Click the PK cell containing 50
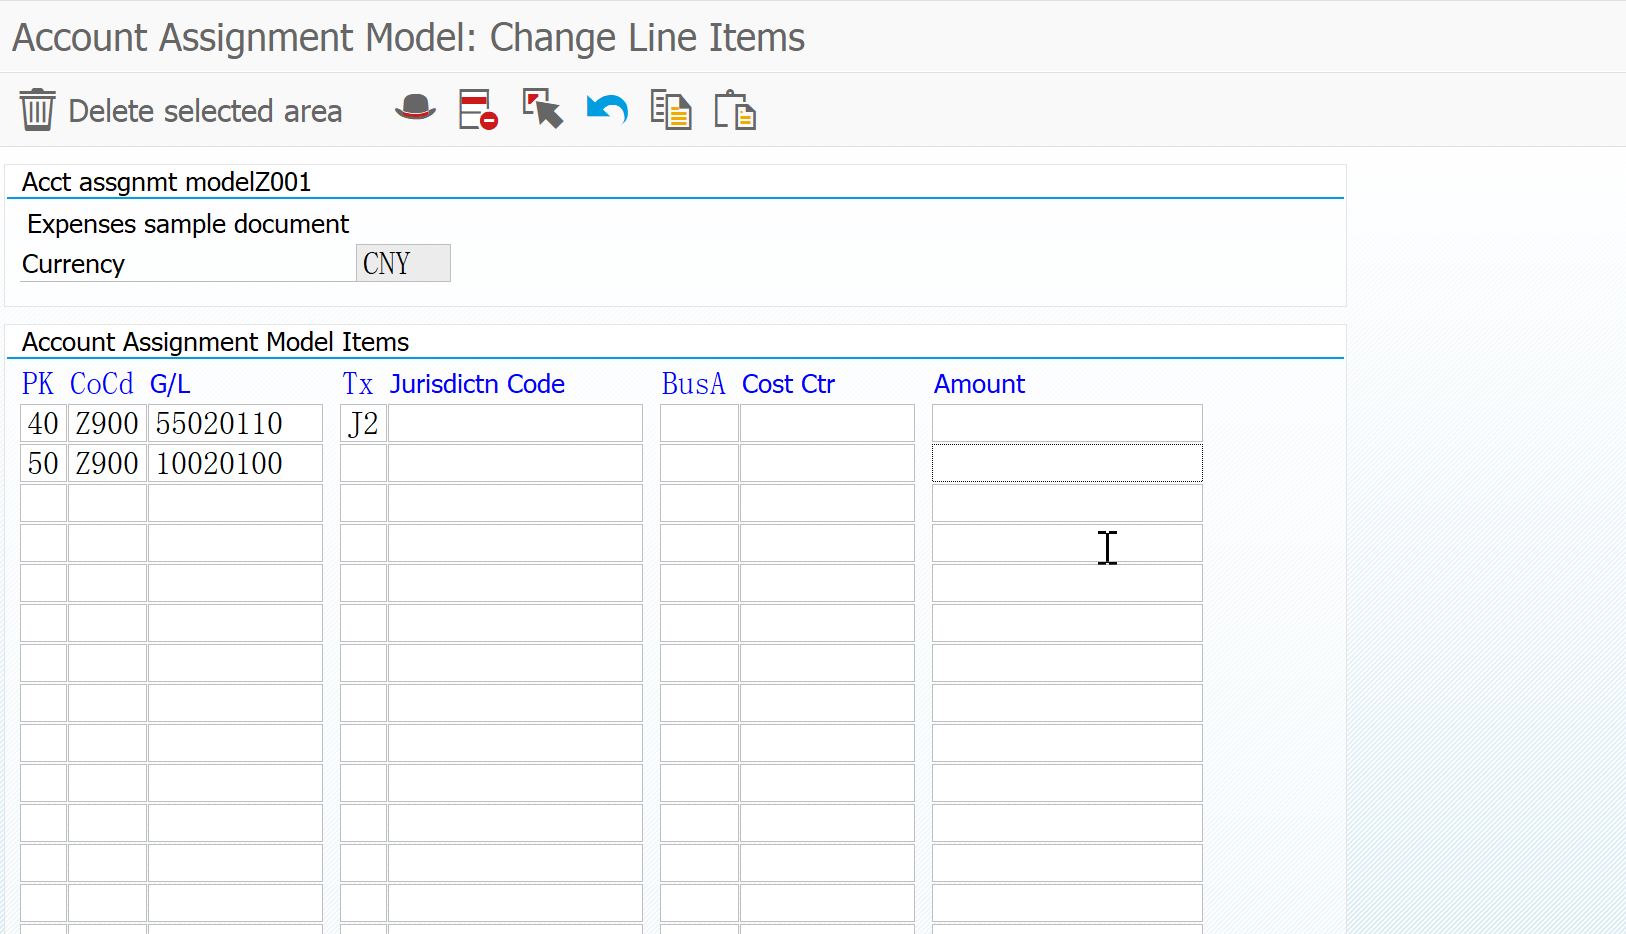 [x=42, y=463]
